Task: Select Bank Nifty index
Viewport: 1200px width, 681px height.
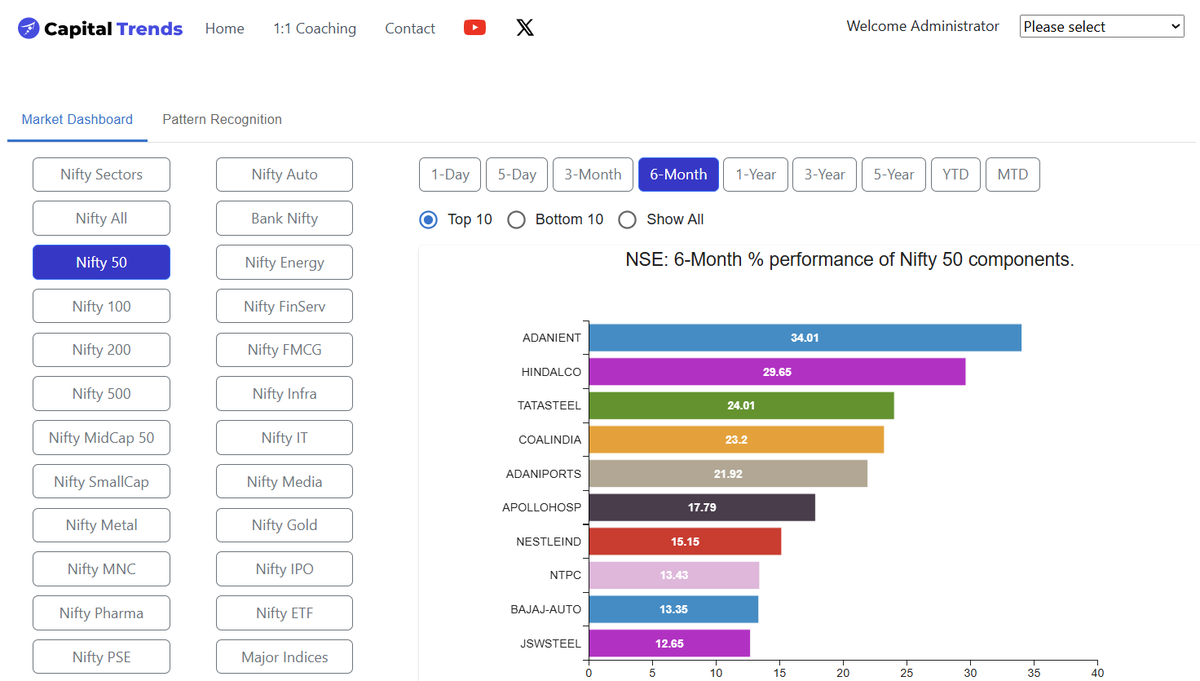Action: click(x=284, y=218)
